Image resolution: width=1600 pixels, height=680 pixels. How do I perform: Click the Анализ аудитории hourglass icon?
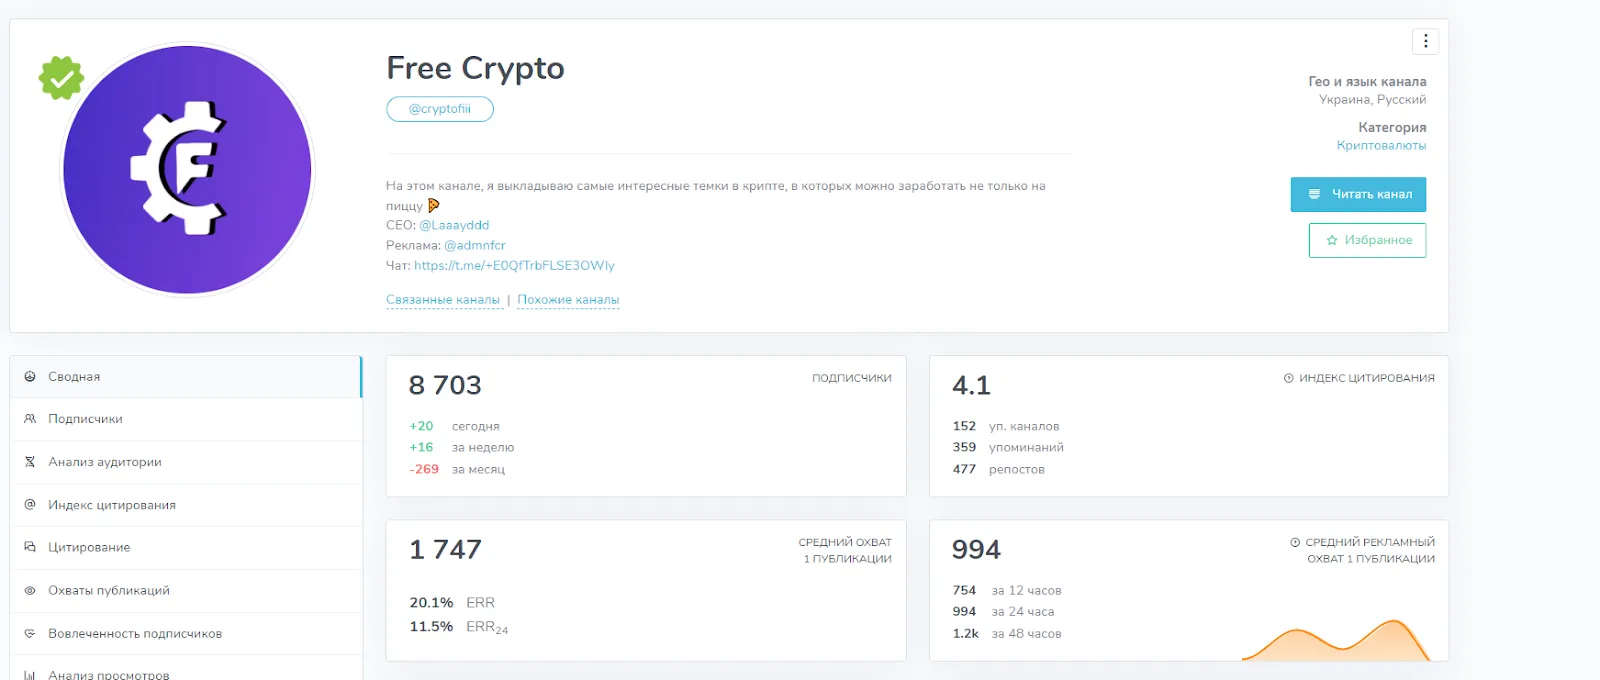tap(30, 462)
